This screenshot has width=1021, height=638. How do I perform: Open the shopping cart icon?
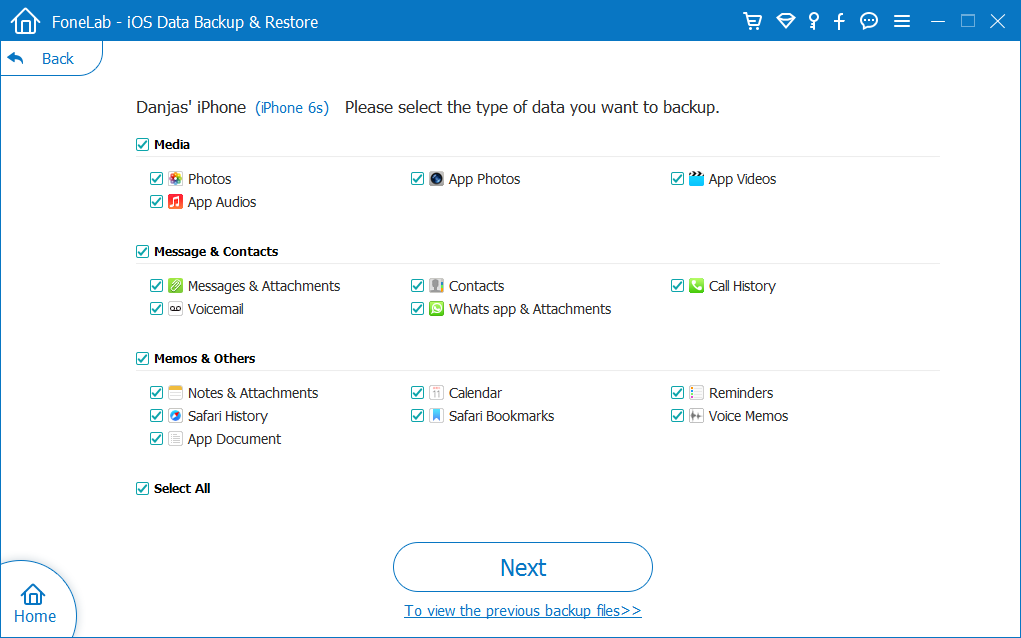[x=753, y=21]
